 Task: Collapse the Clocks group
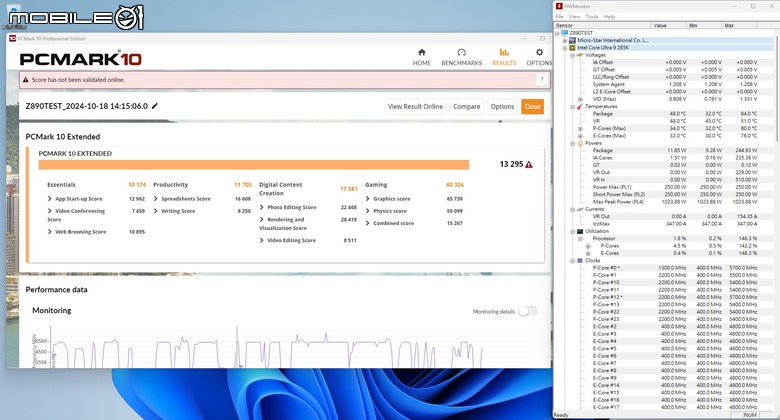(572, 261)
